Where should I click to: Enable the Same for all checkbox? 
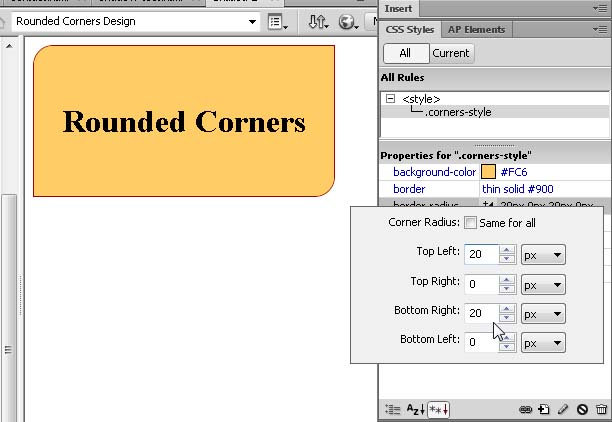point(471,223)
